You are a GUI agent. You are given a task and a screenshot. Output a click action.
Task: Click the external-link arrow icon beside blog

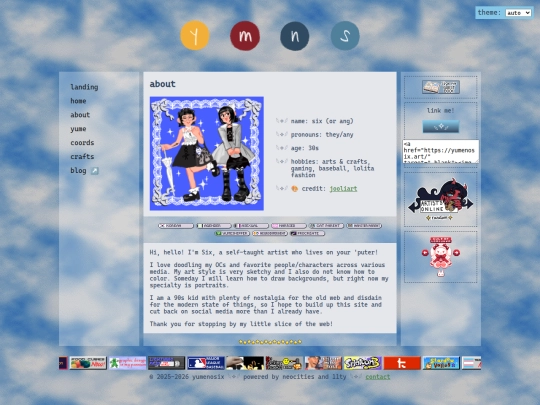click(95, 171)
